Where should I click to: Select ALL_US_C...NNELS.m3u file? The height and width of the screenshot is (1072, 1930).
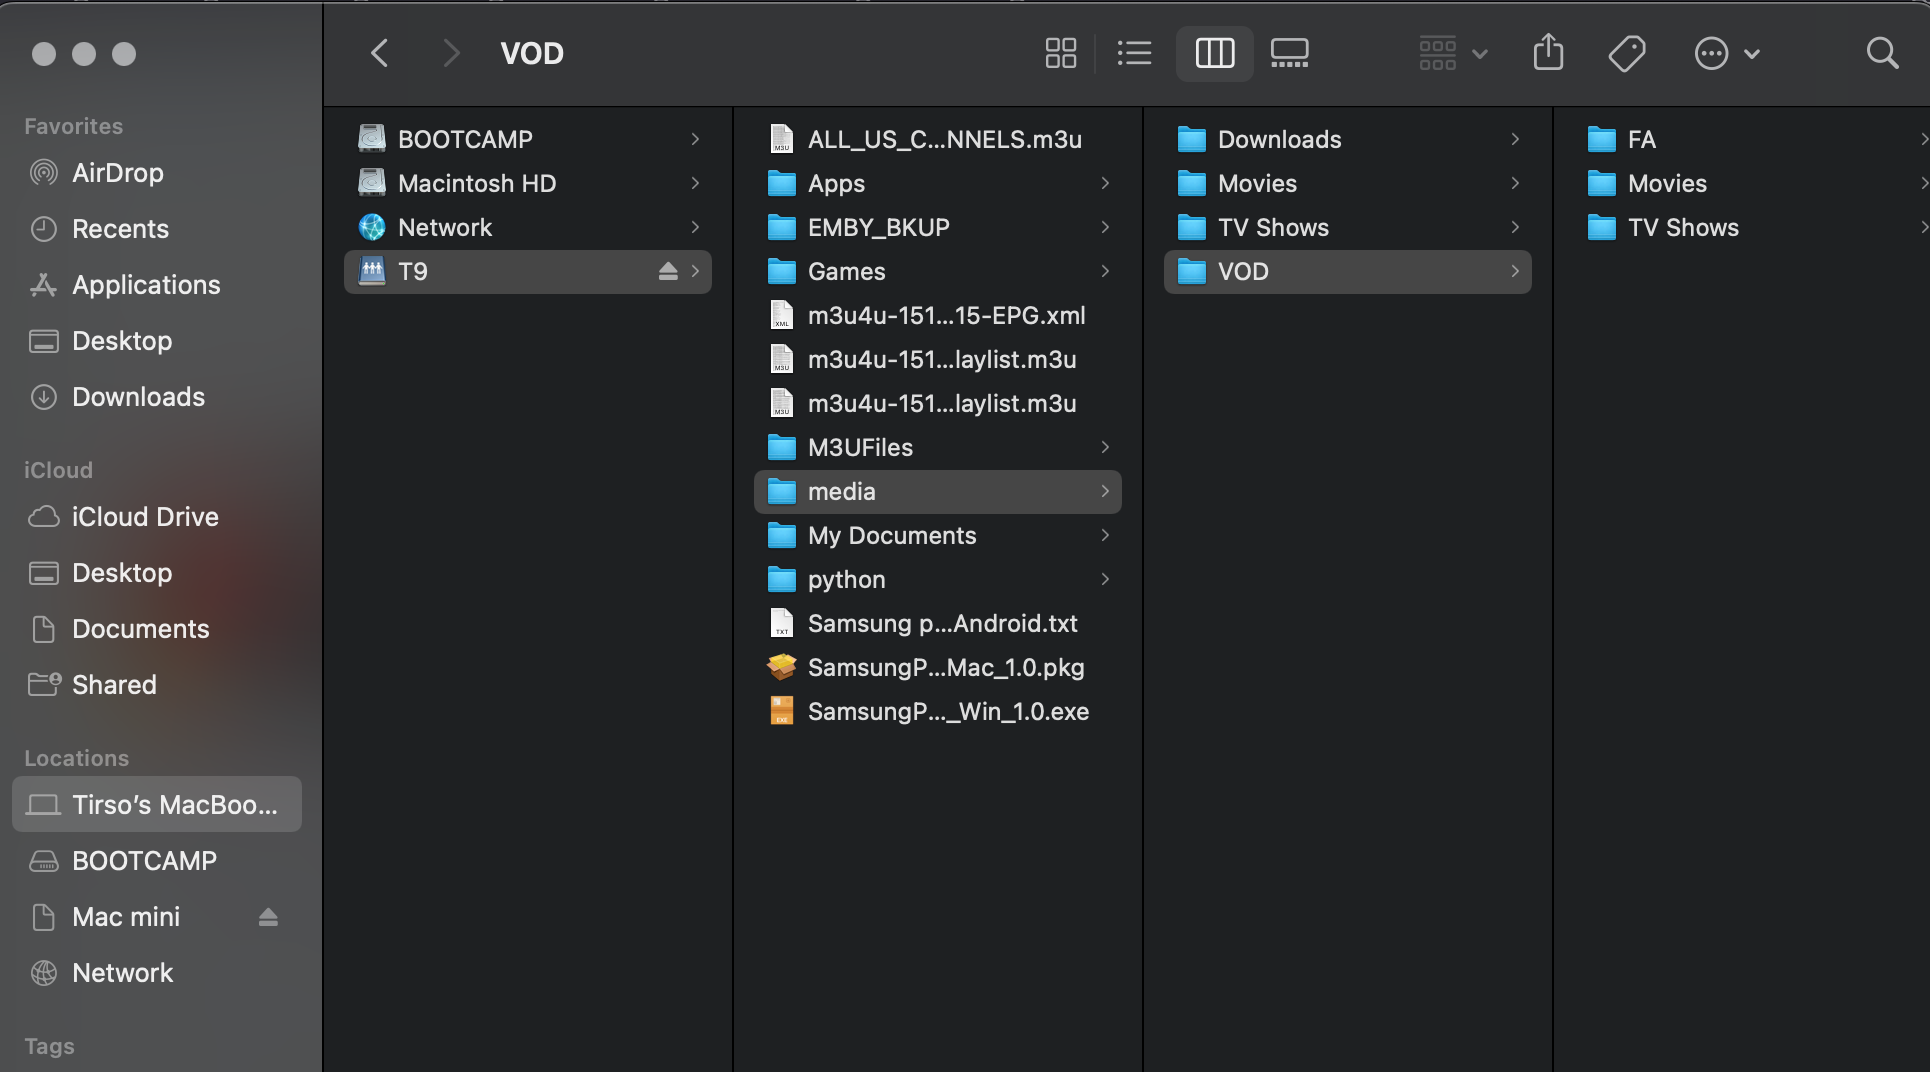[x=938, y=139]
